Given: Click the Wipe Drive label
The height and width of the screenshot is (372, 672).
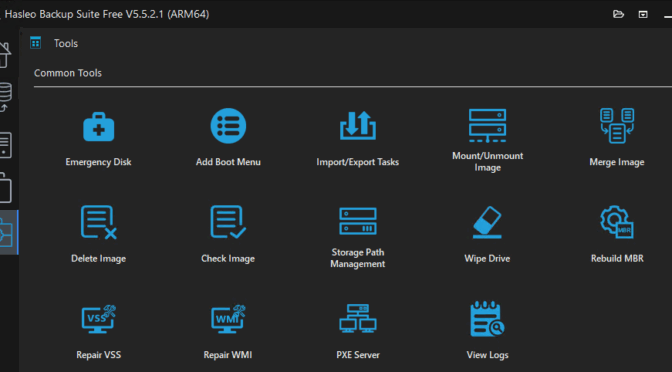Looking at the screenshot, I should click(x=487, y=258).
